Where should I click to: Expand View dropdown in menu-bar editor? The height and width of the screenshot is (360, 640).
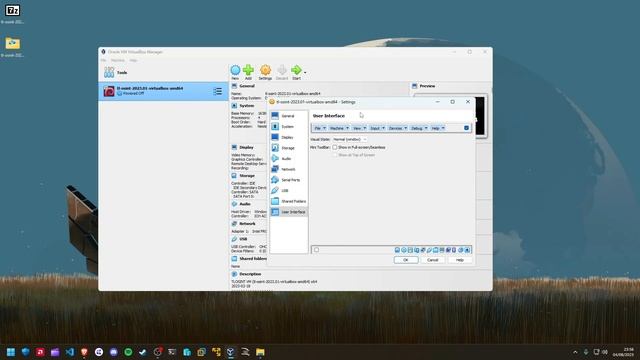pyautogui.click(x=359, y=128)
